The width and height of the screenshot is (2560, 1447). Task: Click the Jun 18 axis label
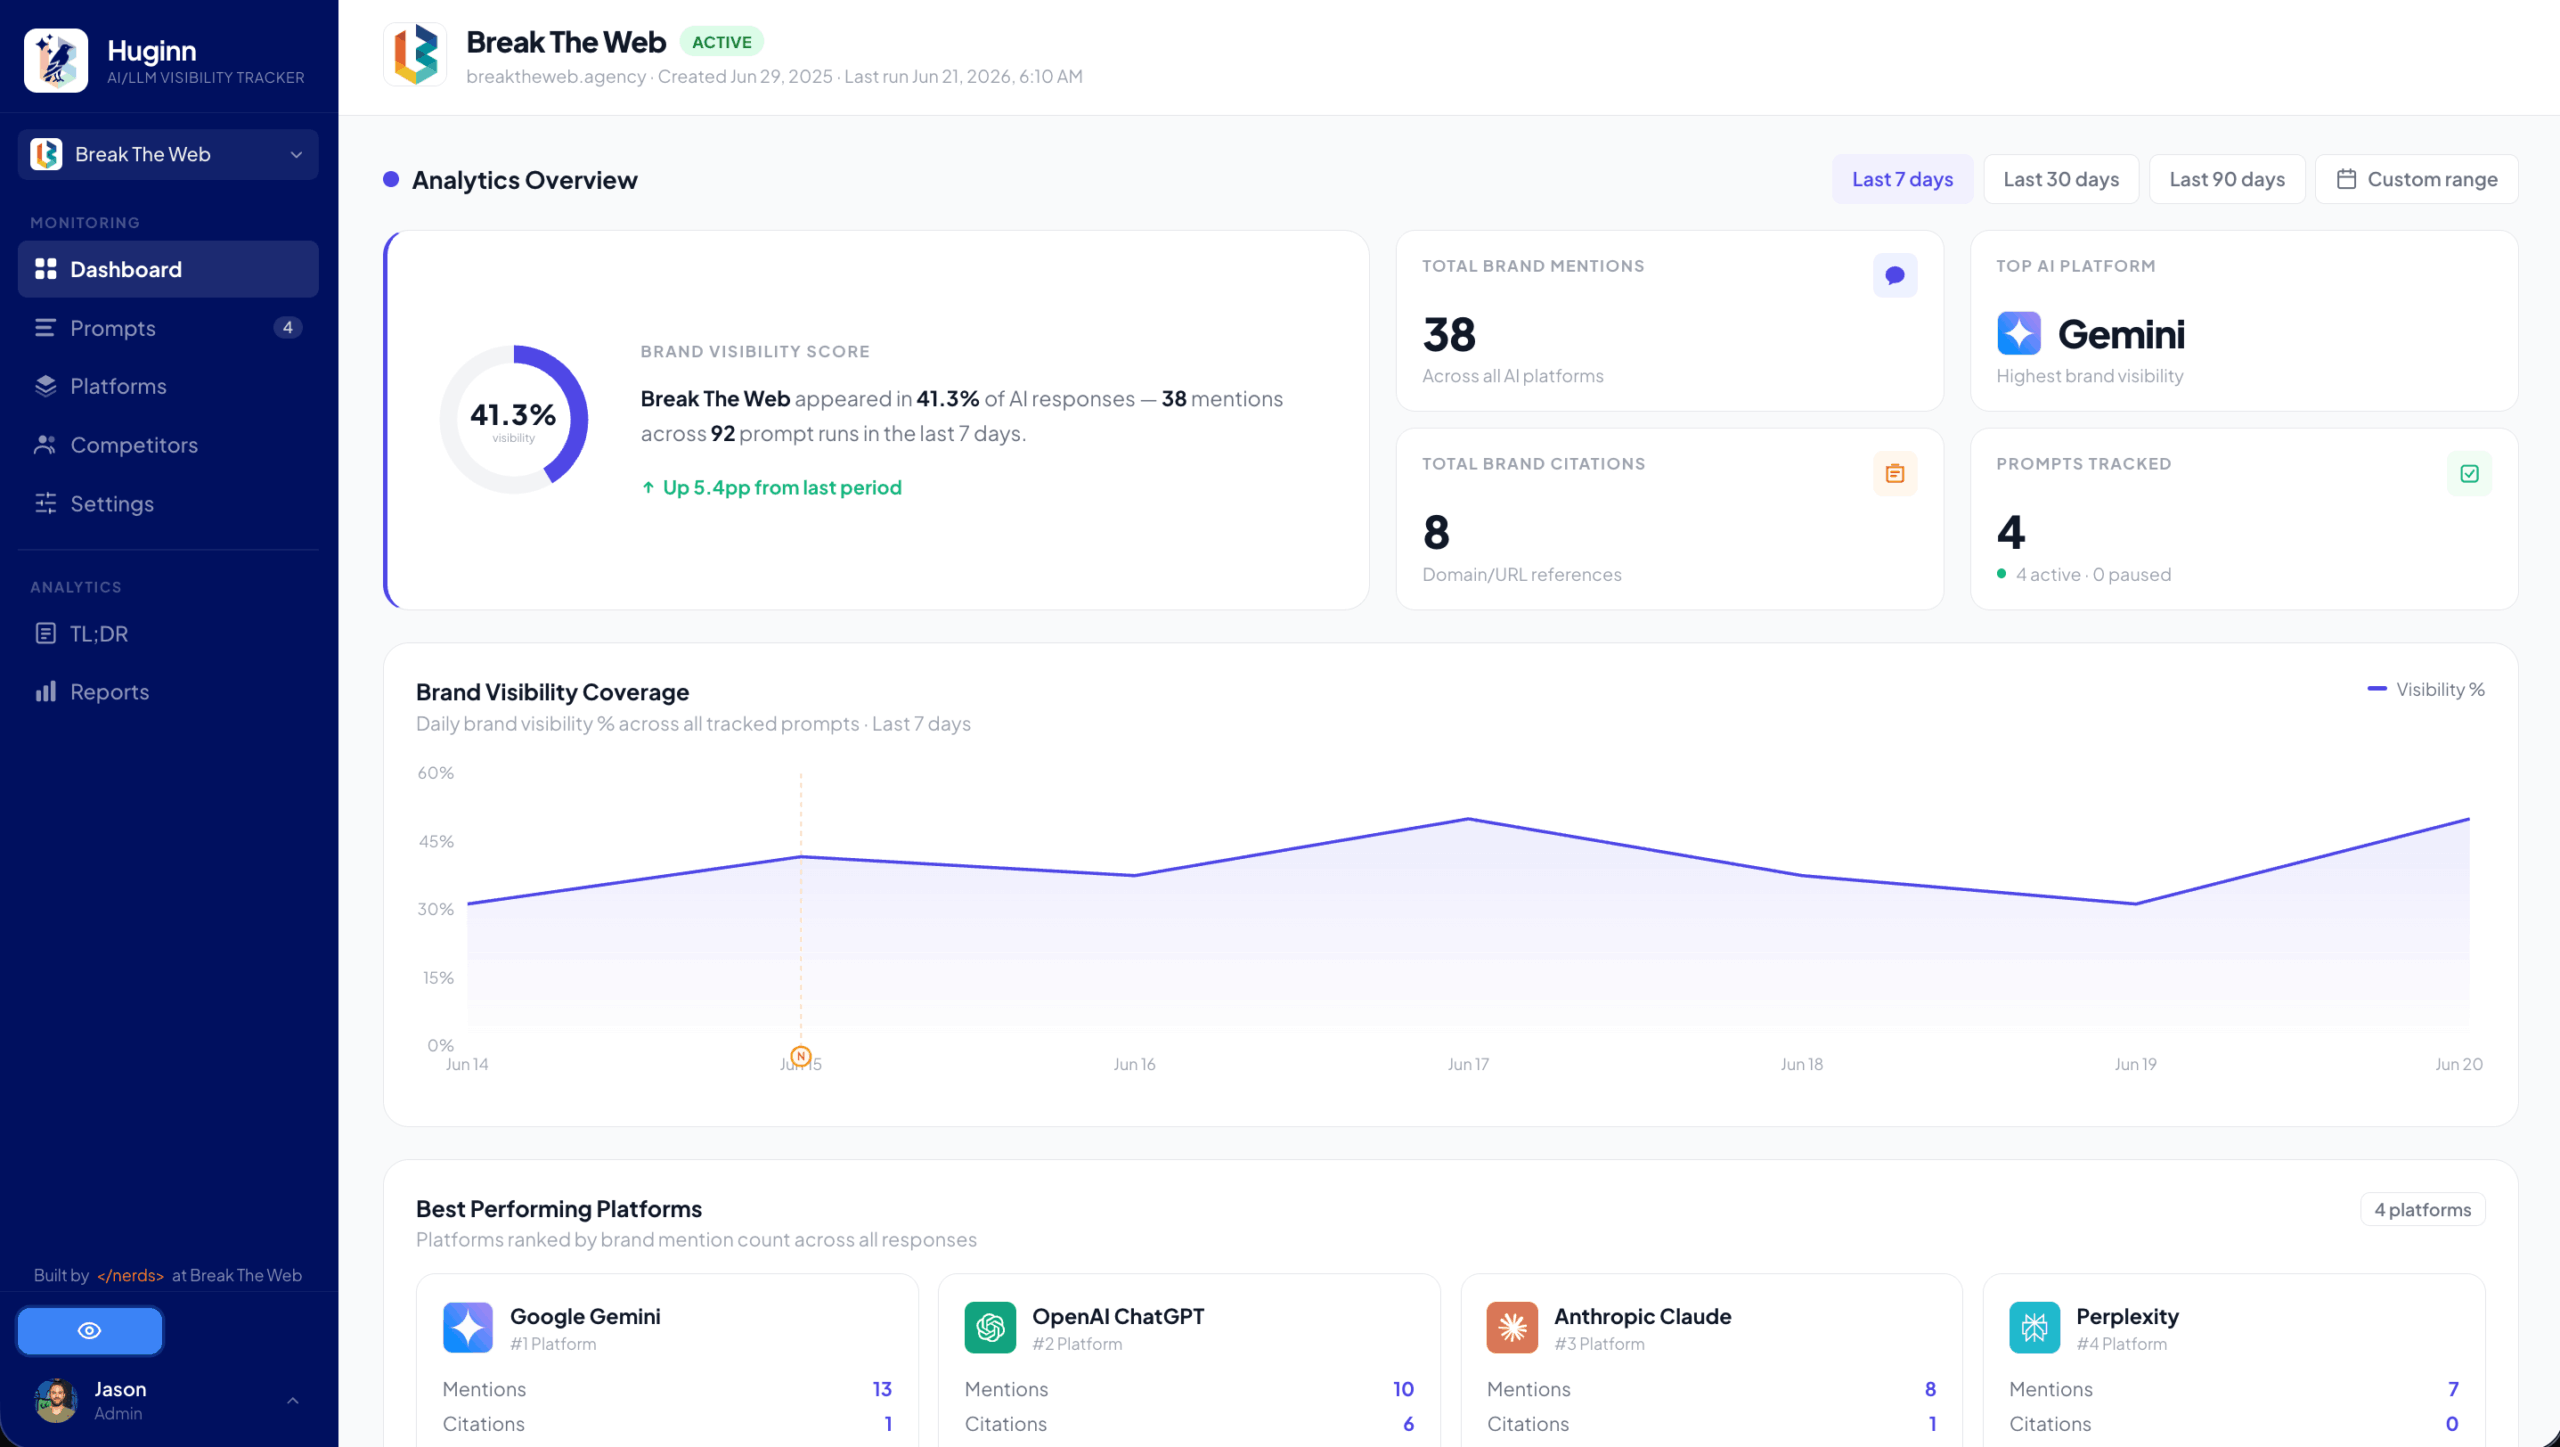point(1801,1064)
